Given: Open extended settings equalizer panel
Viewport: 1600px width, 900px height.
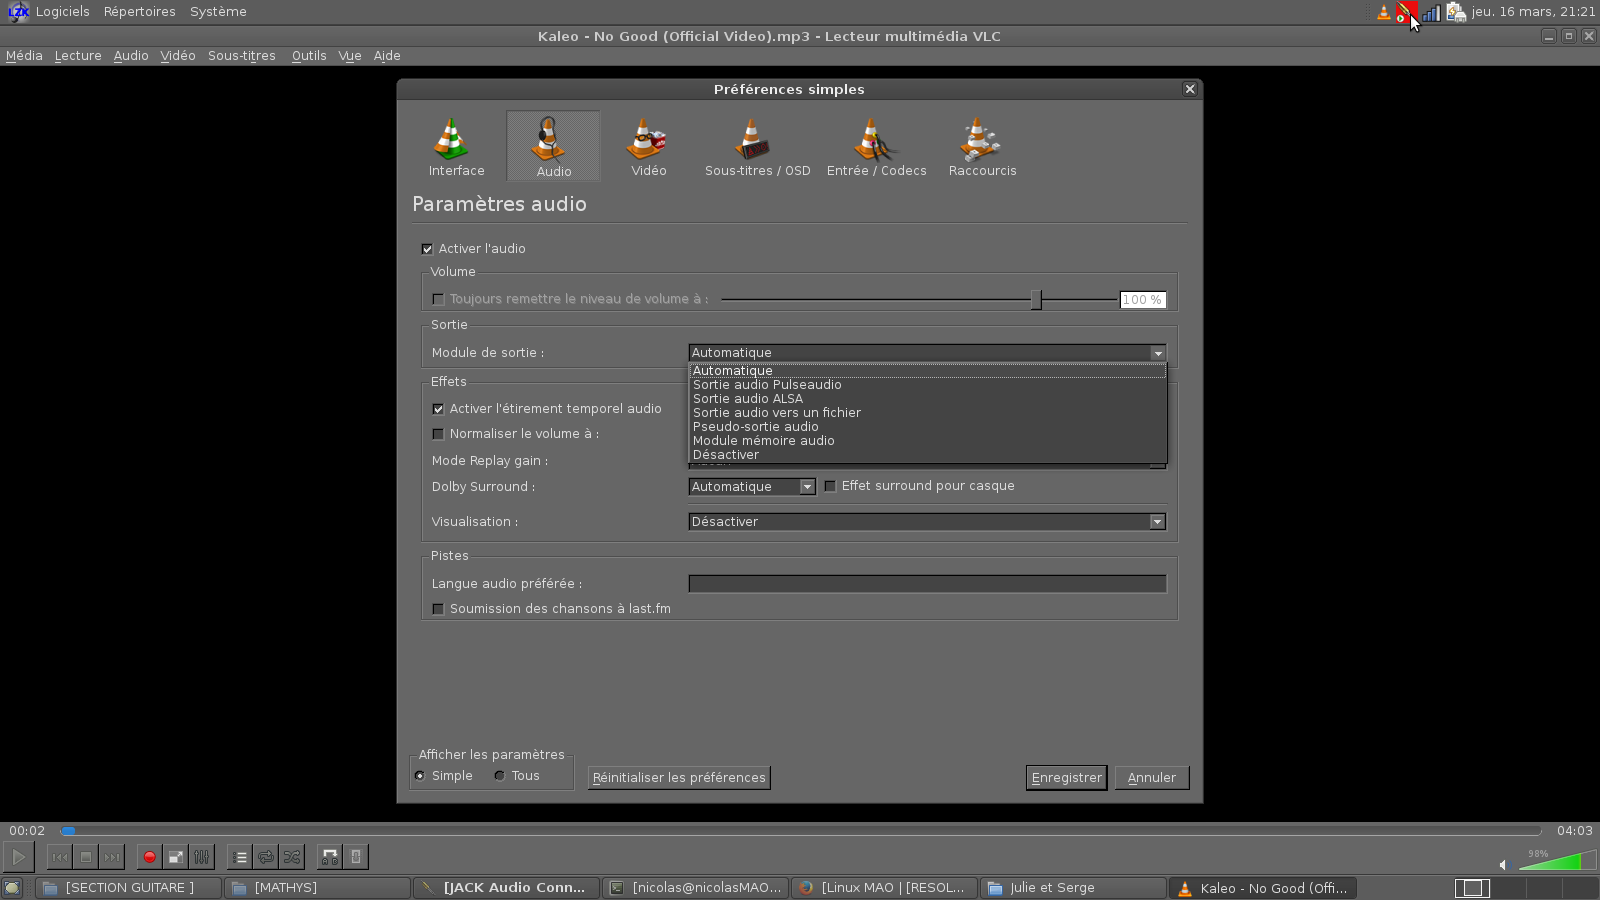Looking at the screenshot, I should pyautogui.click(x=201, y=857).
